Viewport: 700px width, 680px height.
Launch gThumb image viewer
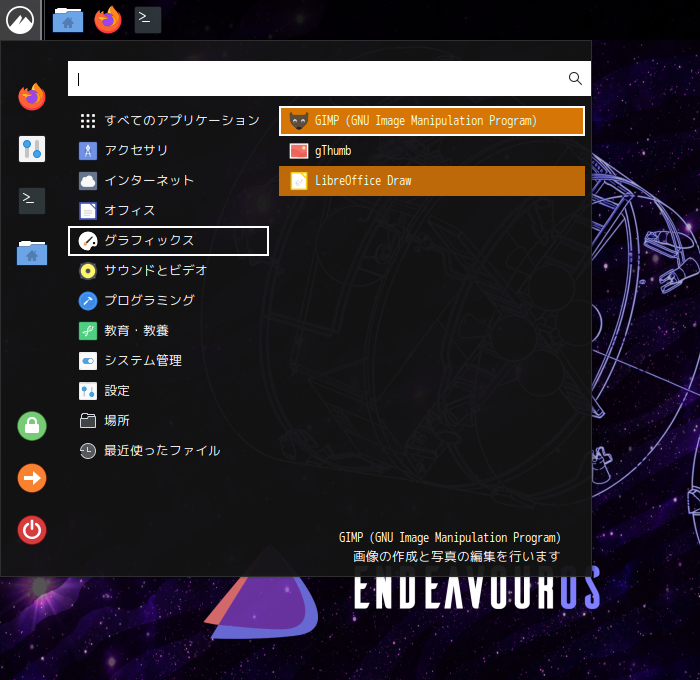[432, 151]
